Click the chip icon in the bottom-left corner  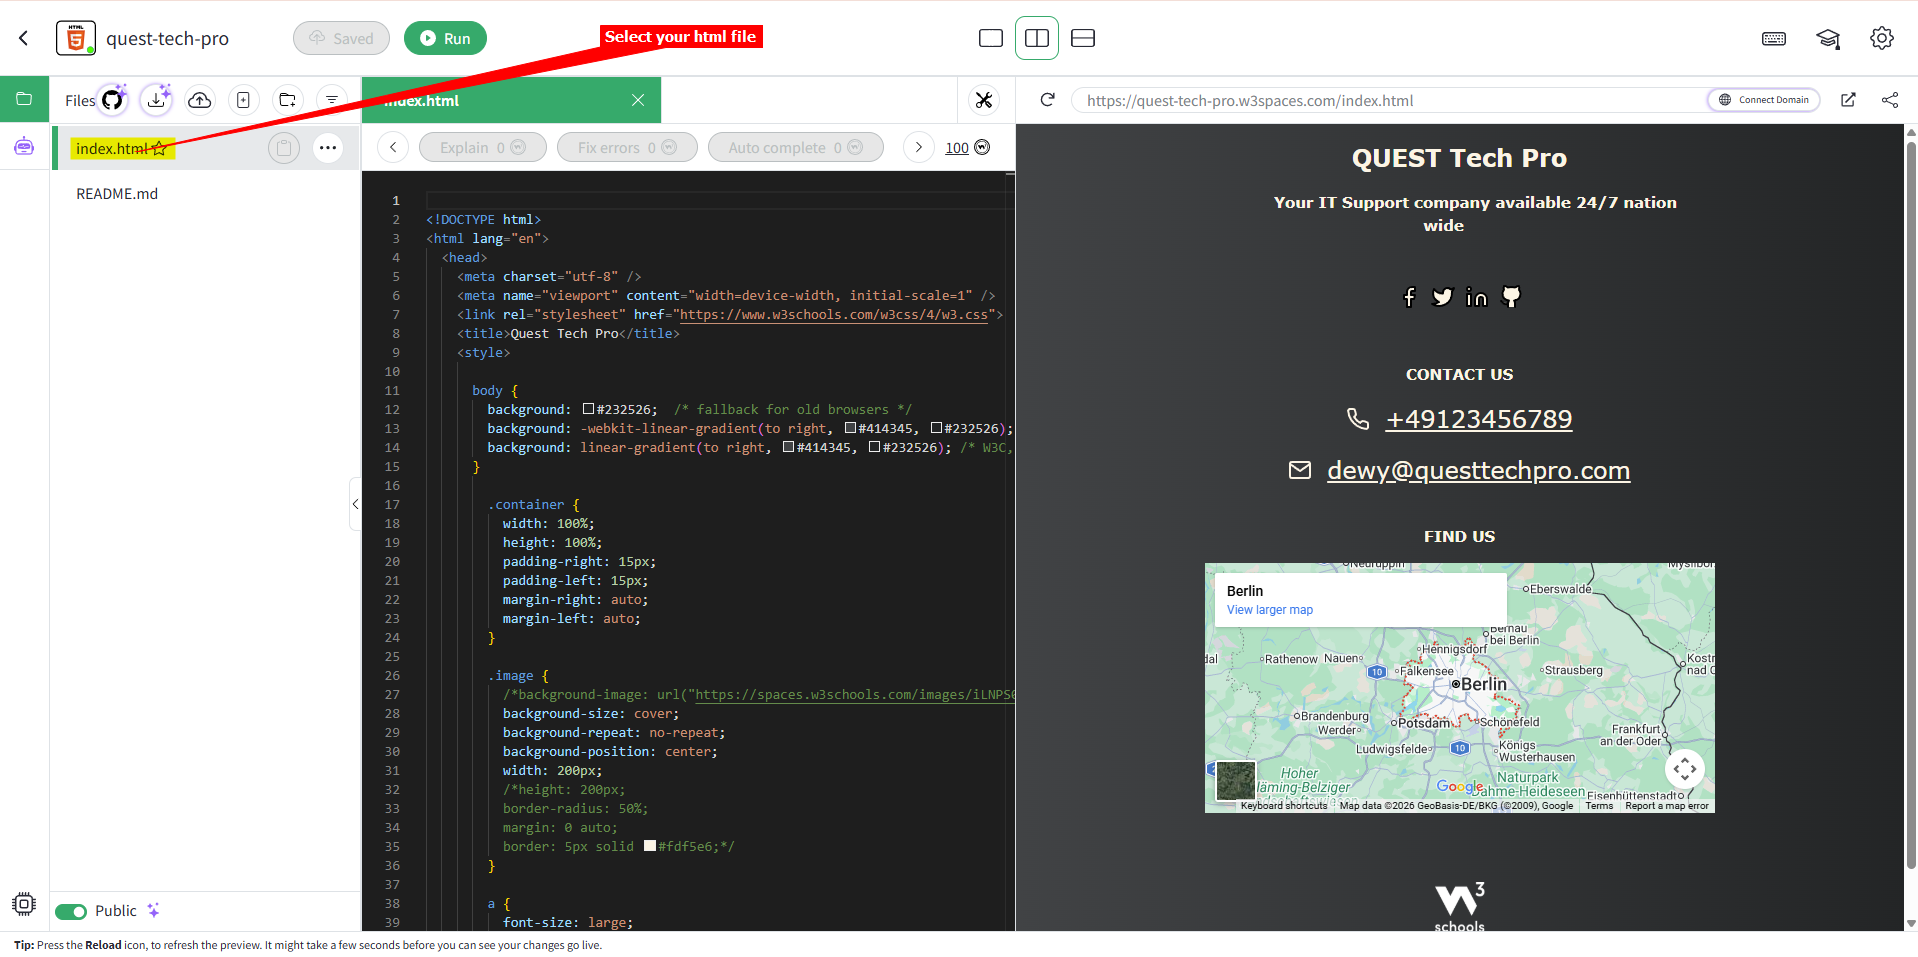pyautogui.click(x=24, y=904)
